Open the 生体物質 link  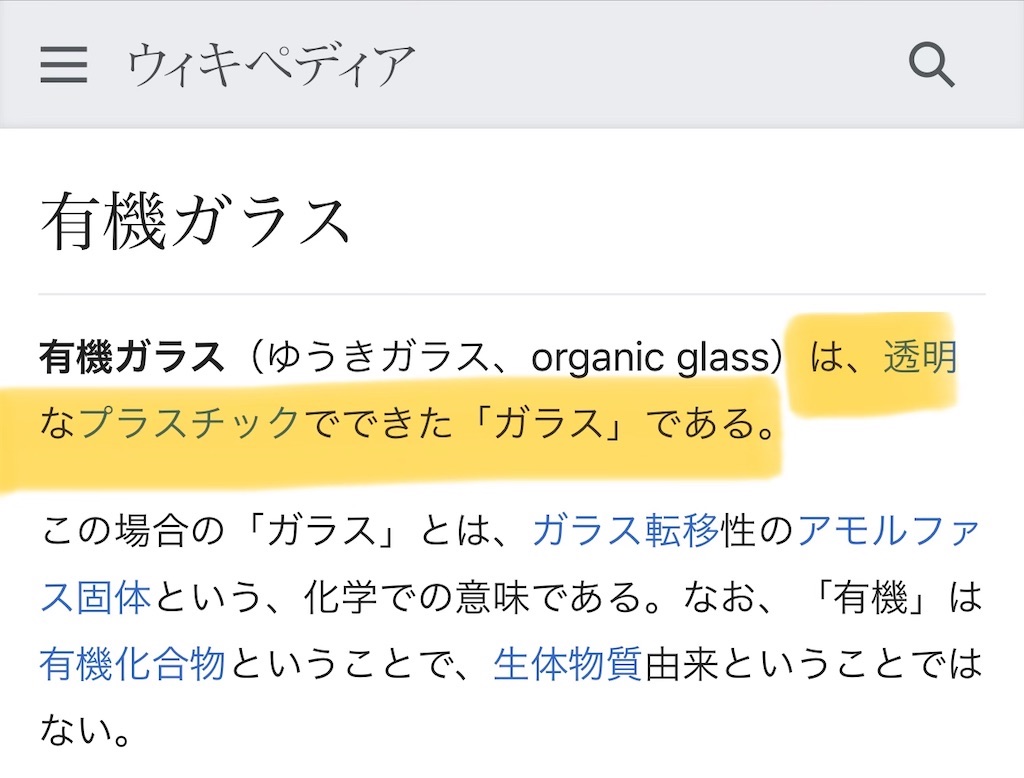click(x=568, y=664)
